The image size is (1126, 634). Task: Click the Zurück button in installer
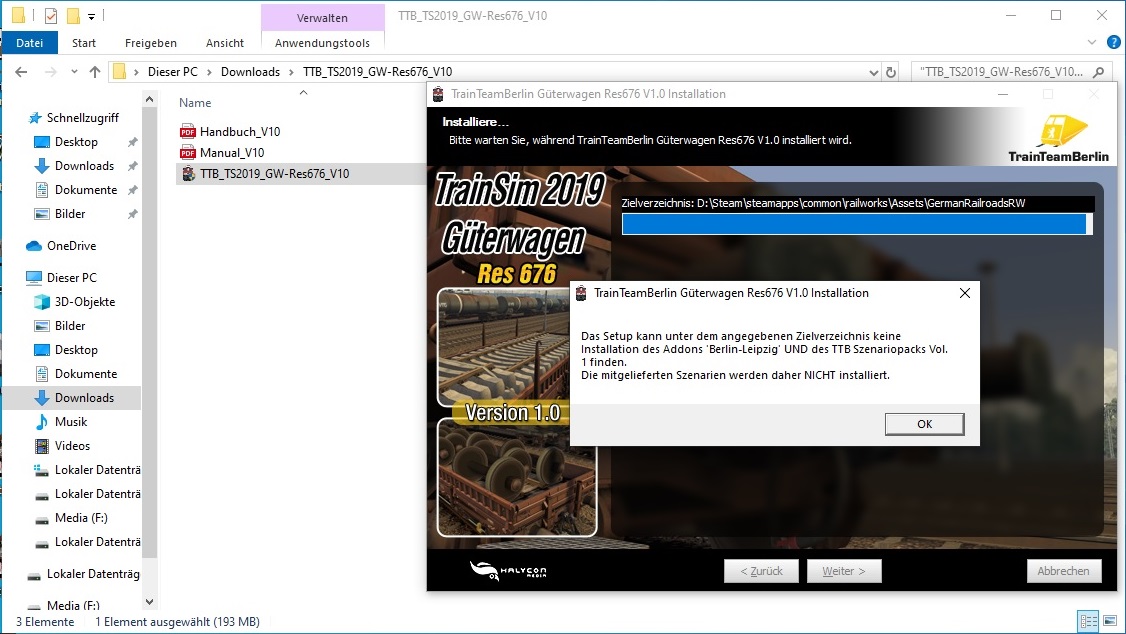click(x=761, y=571)
